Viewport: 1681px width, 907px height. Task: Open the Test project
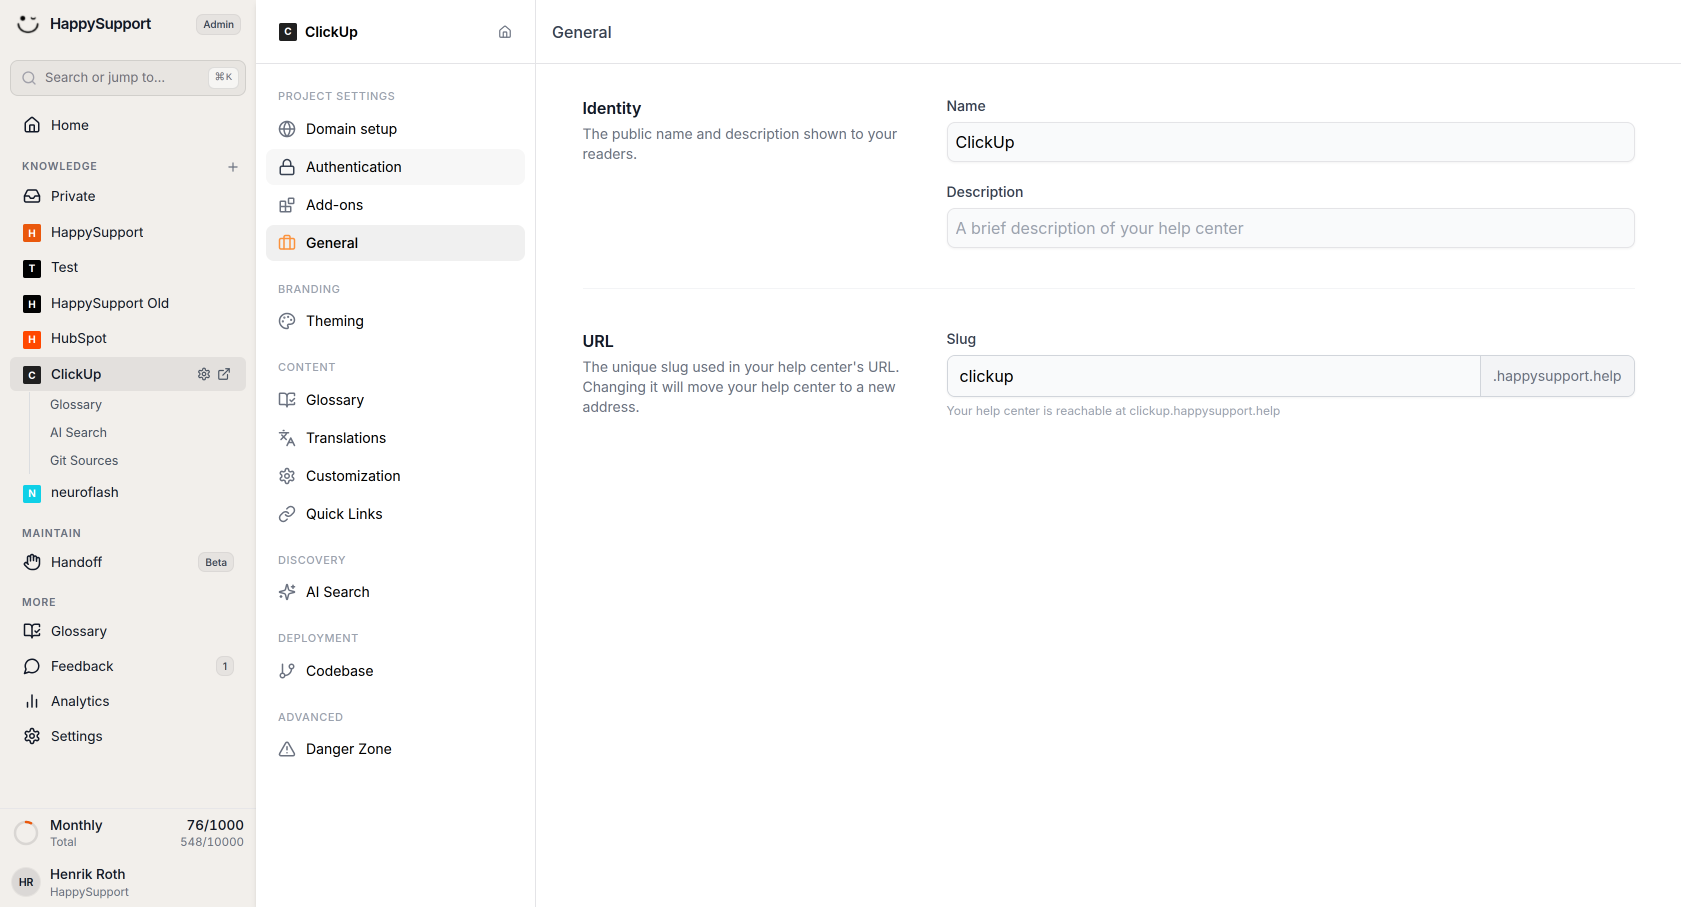(128, 267)
